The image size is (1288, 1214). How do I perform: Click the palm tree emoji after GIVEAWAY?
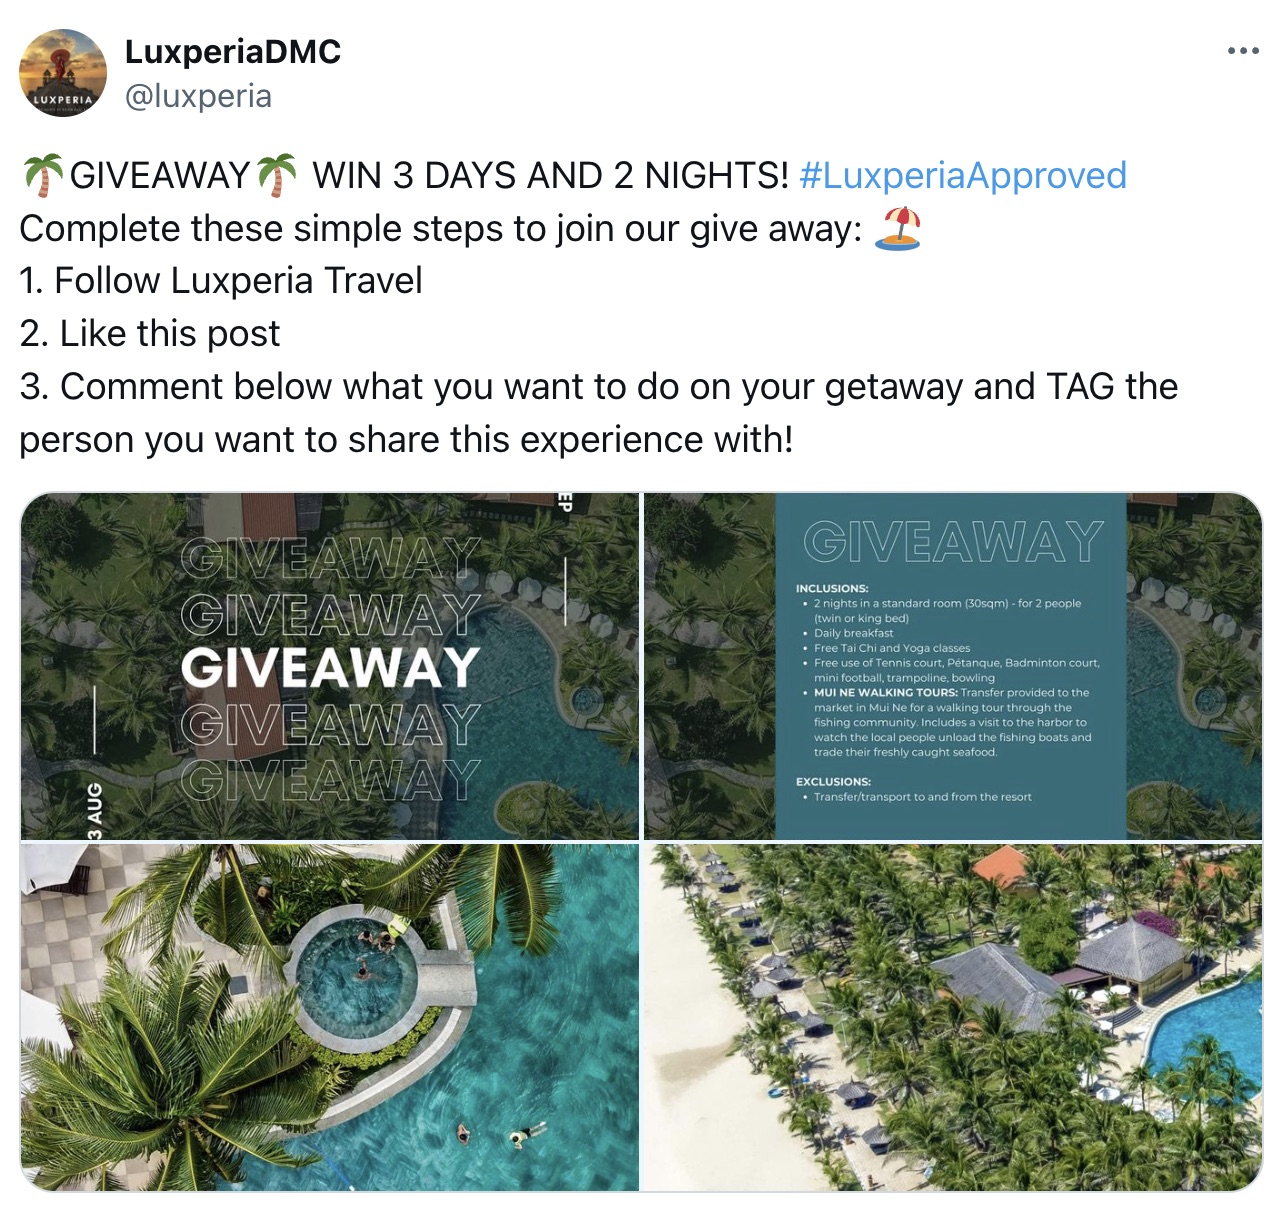click(277, 175)
